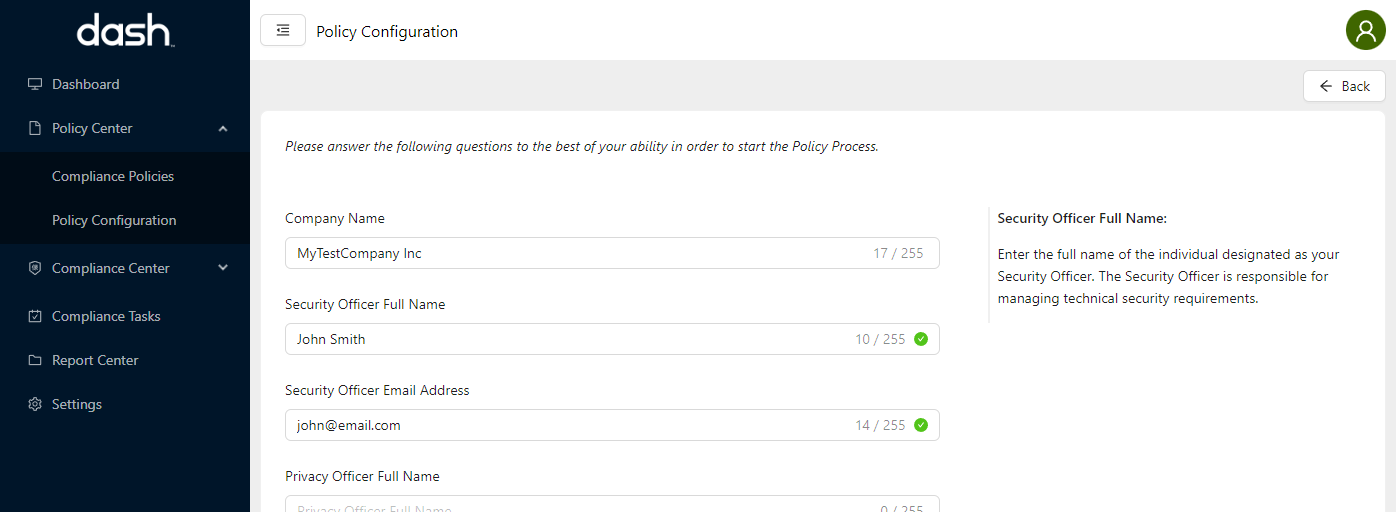Click the Security Officer name green checkmark

(x=921, y=339)
